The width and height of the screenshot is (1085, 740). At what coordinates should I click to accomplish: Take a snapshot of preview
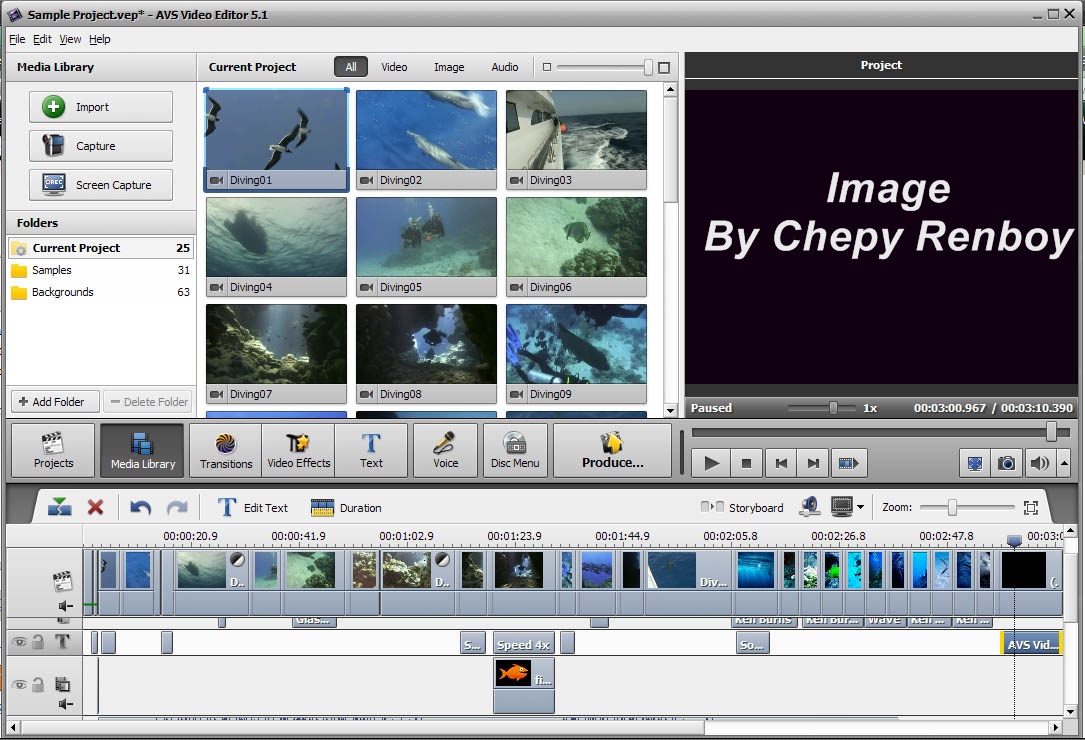(1007, 463)
